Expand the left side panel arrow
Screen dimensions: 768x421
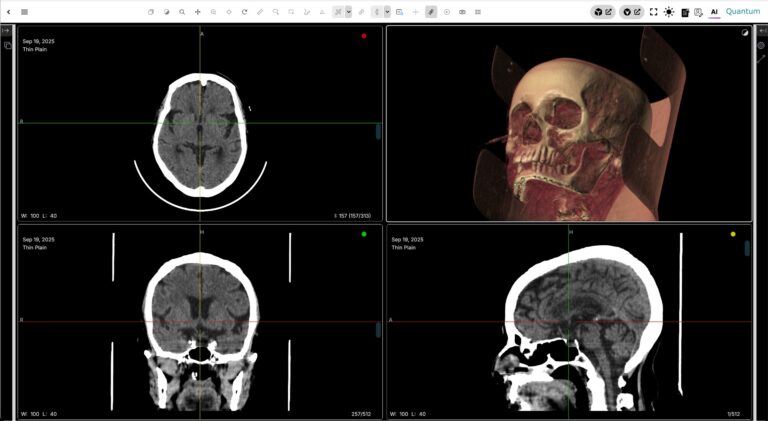coord(7,31)
